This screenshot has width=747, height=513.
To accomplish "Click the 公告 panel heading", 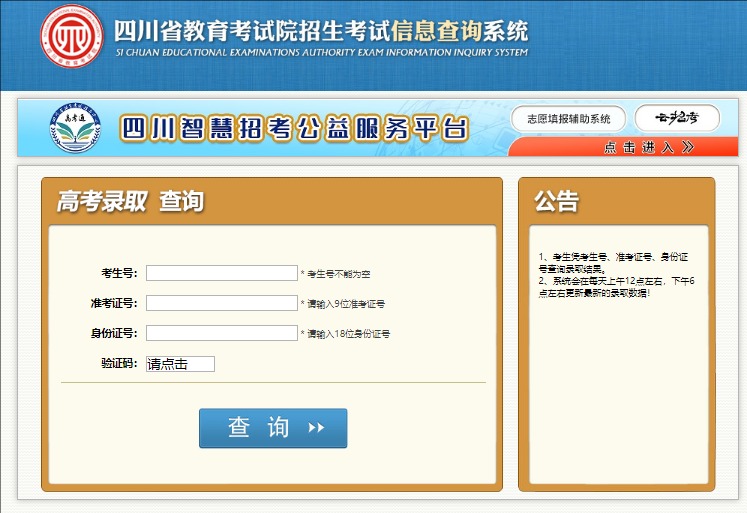I will pyautogui.click(x=556, y=201).
